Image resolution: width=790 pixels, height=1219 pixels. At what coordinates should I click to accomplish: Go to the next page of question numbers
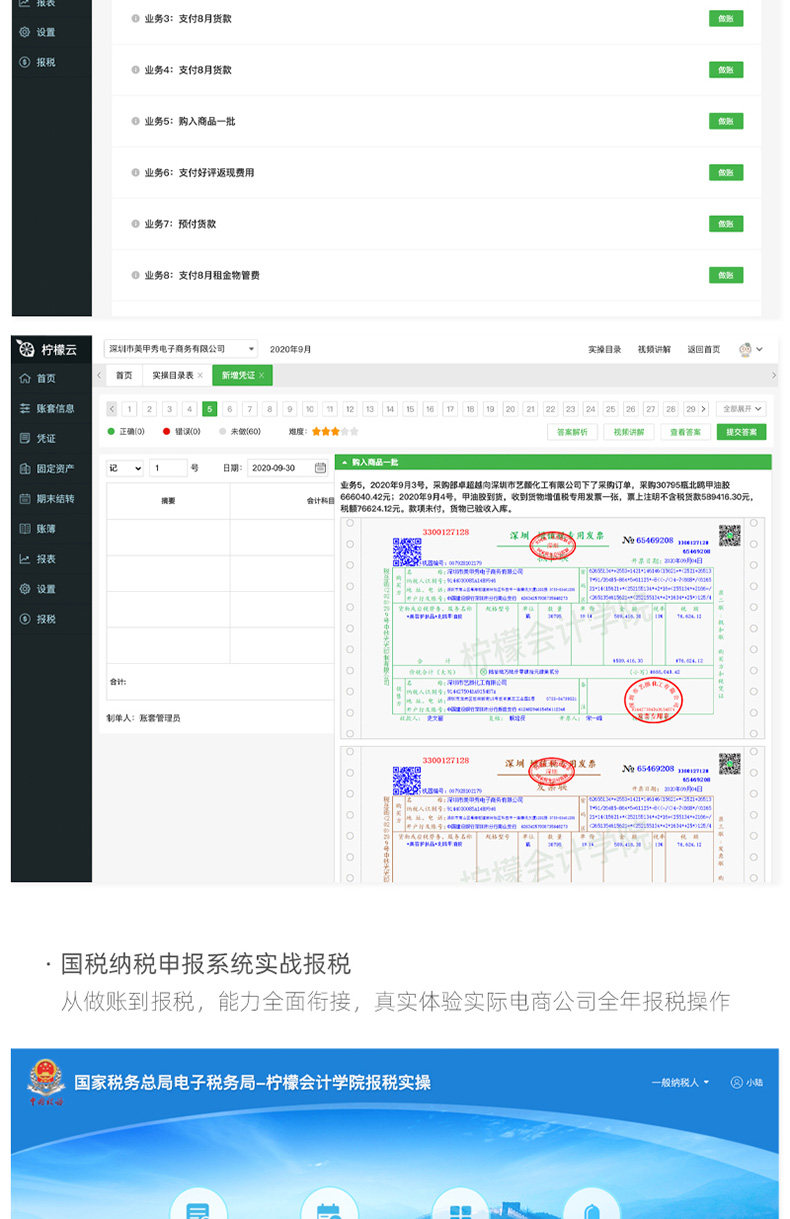click(704, 409)
